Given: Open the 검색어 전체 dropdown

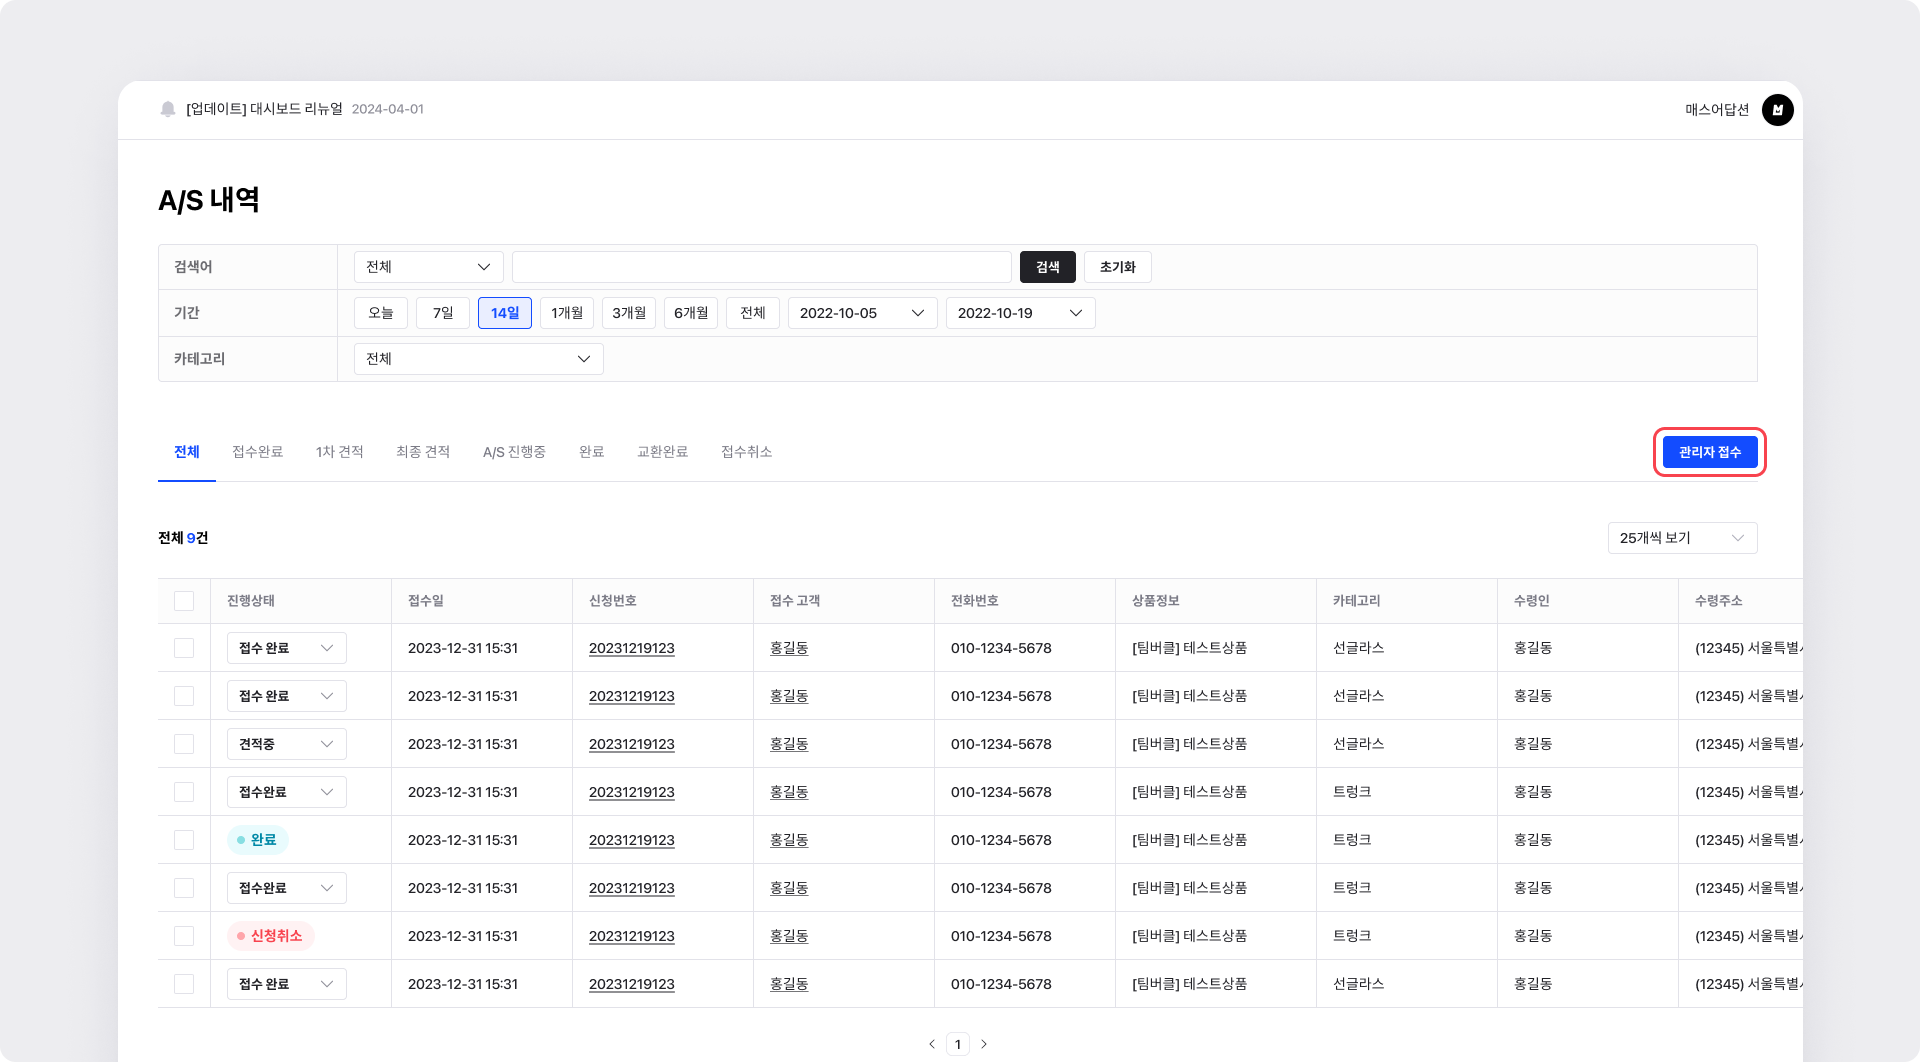Looking at the screenshot, I should coord(428,267).
